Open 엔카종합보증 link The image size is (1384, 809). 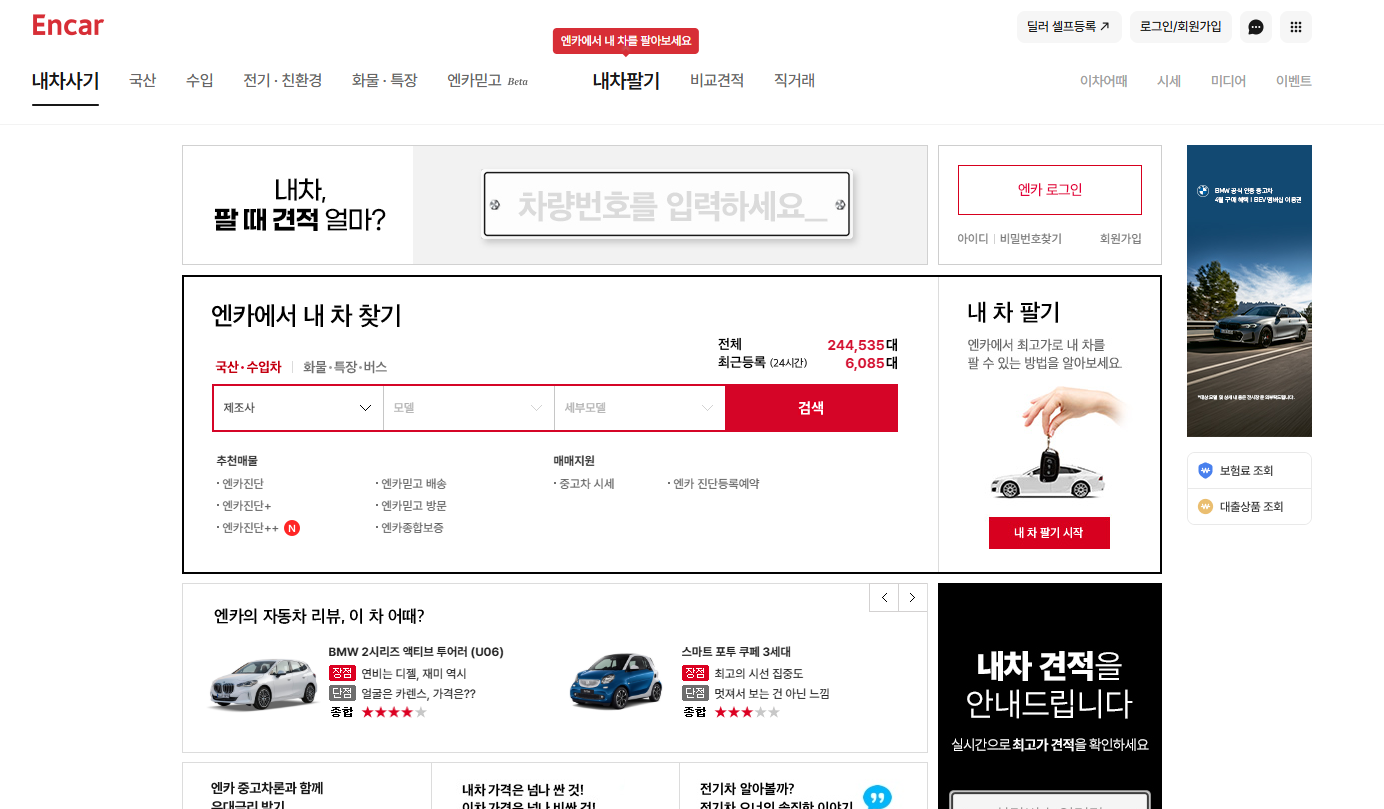click(x=411, y=528)
